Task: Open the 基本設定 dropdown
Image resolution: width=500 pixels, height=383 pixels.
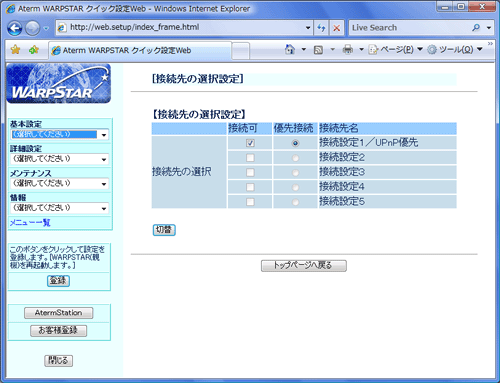Action: pos(60,134)
